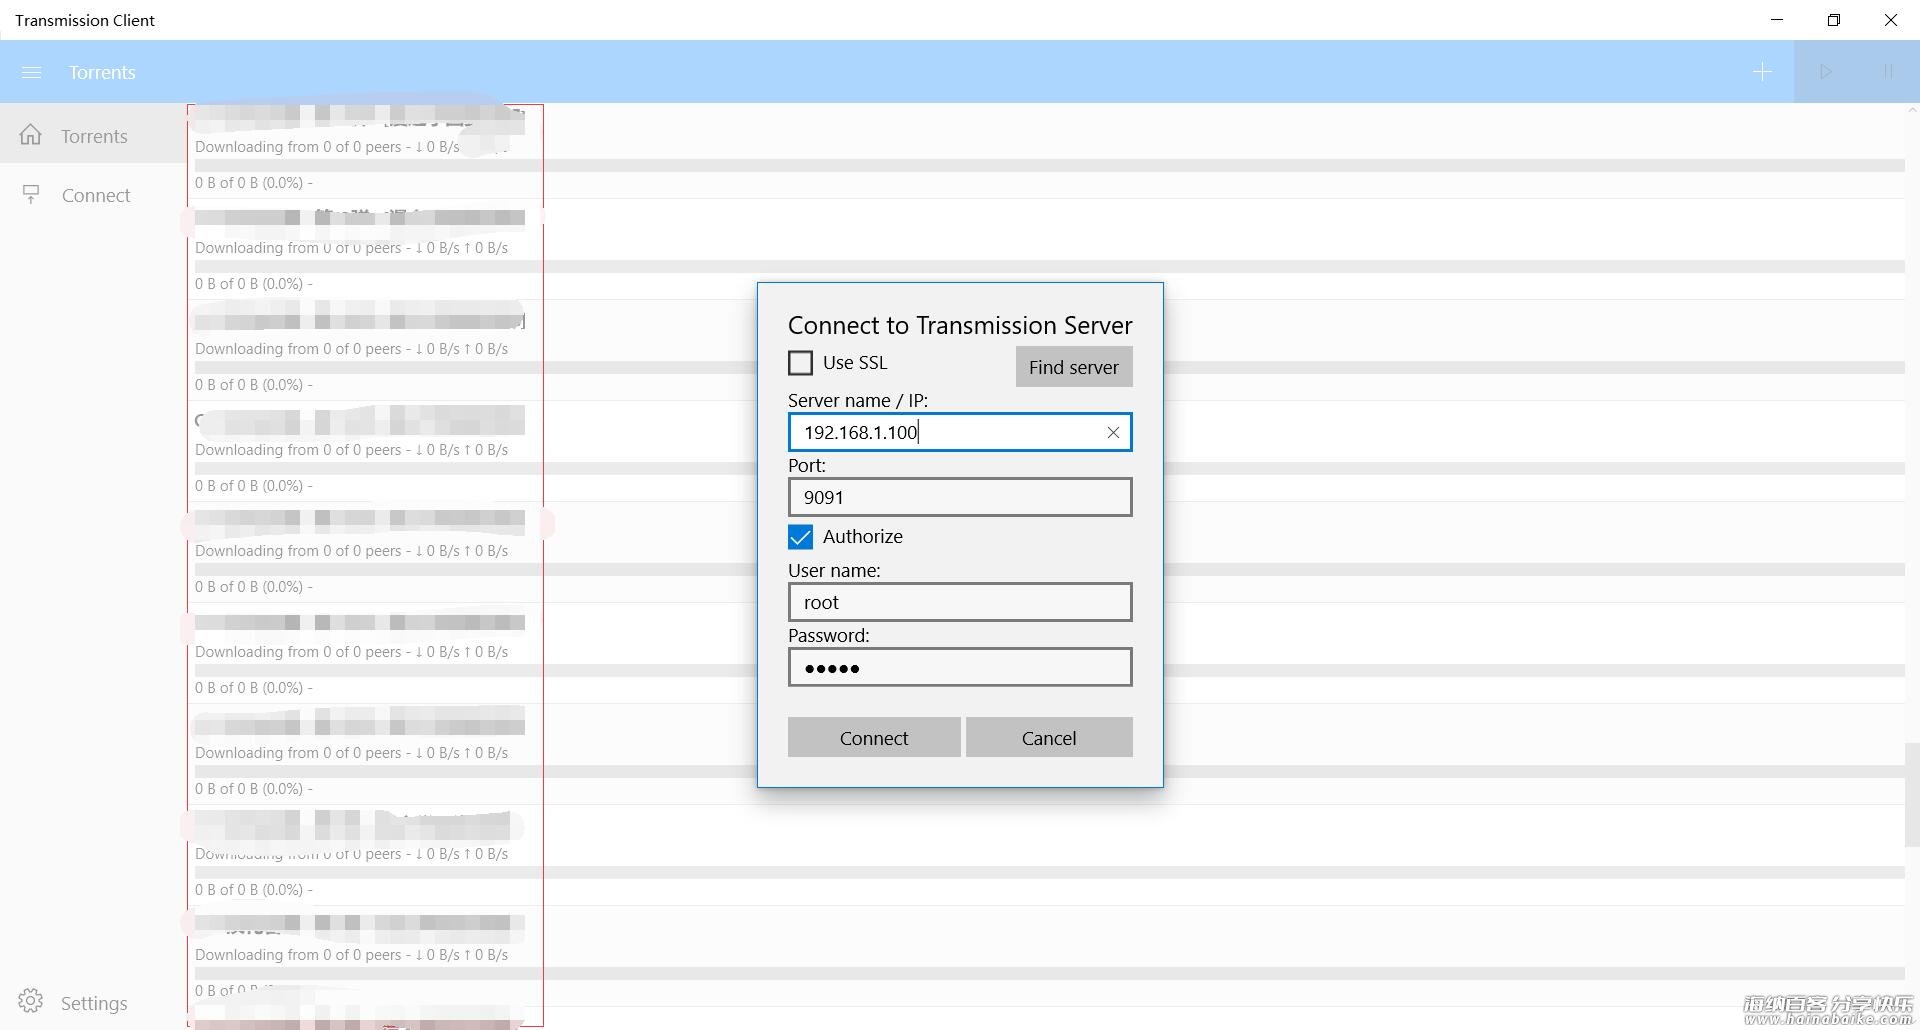Clear the server IP field with the X icon
1920x1030 pixels.
(1113, 432)
